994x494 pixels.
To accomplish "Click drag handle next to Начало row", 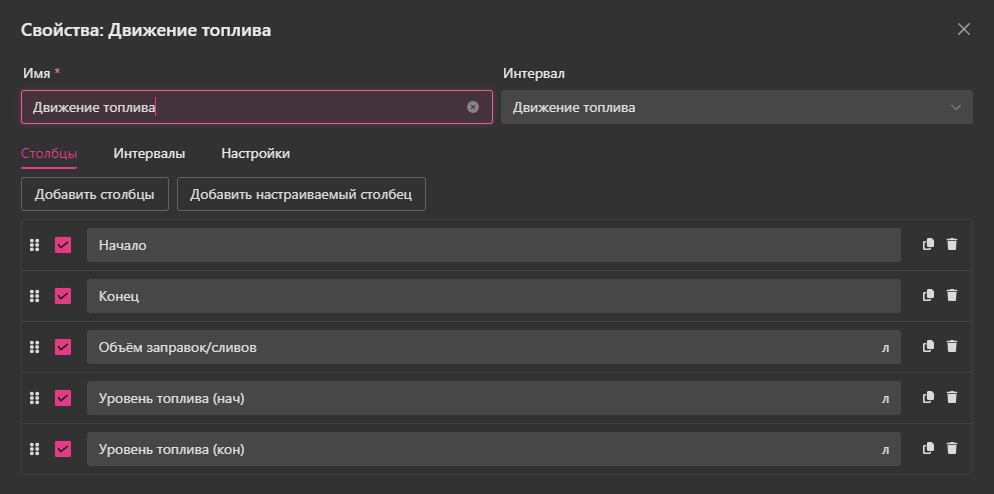I will [34, 245].
